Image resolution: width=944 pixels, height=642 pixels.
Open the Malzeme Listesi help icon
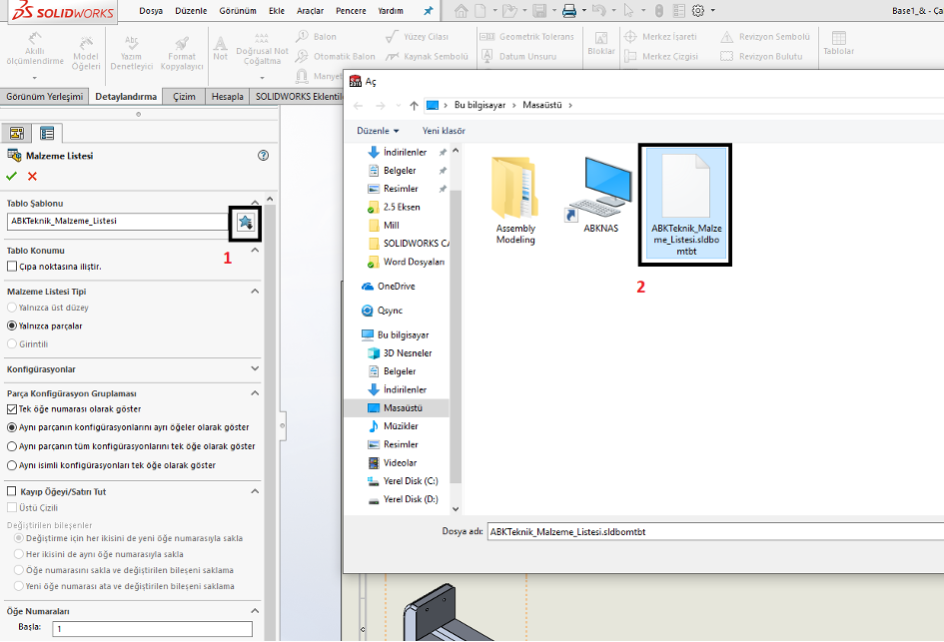[263, 156]
